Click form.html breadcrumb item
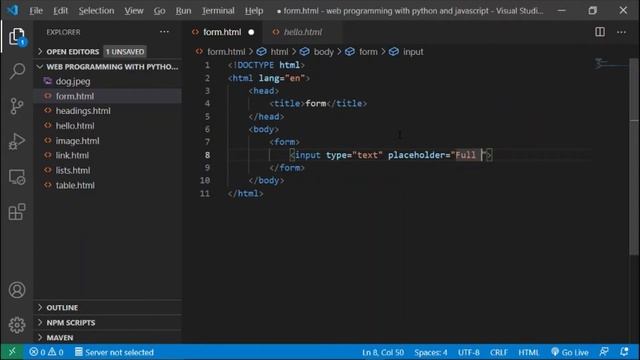The height and width of the screenshot is (360, 640). click(226, 52)
